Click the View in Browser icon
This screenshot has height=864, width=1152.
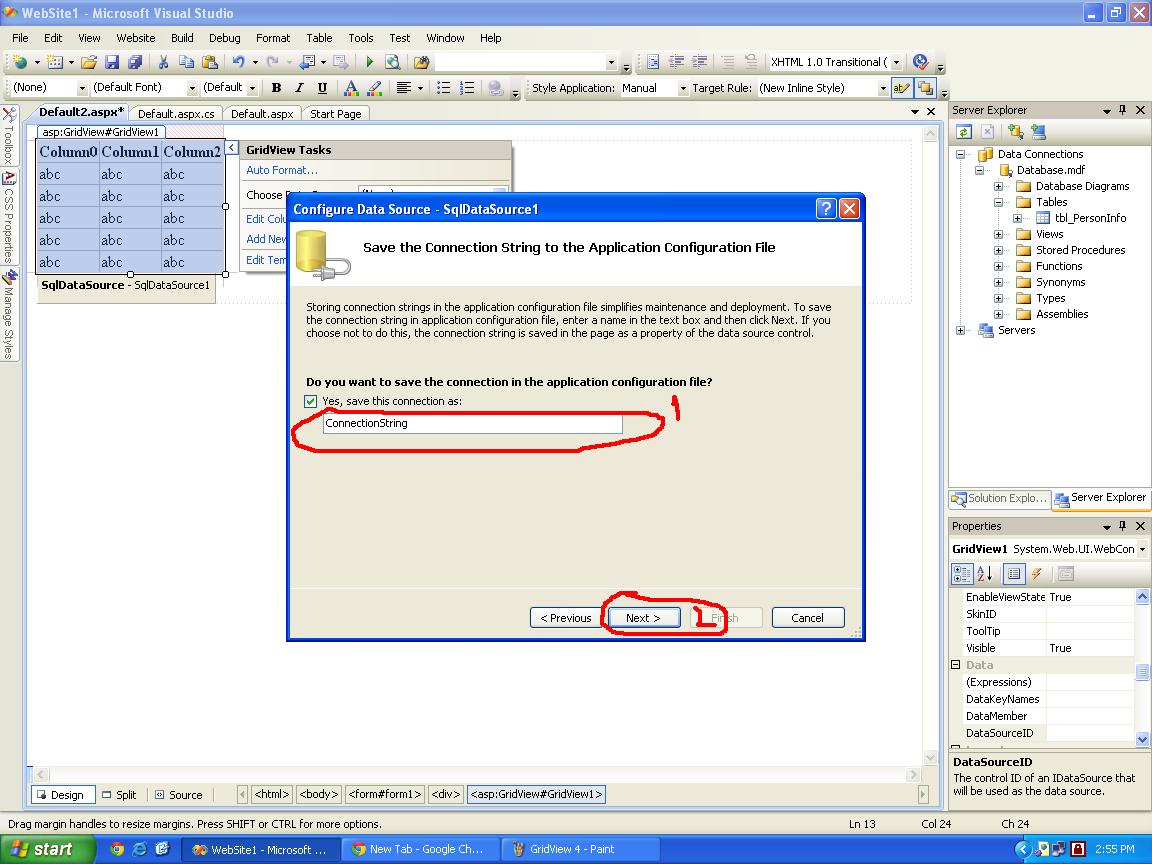pyautogui.click(x=392, y=62)
